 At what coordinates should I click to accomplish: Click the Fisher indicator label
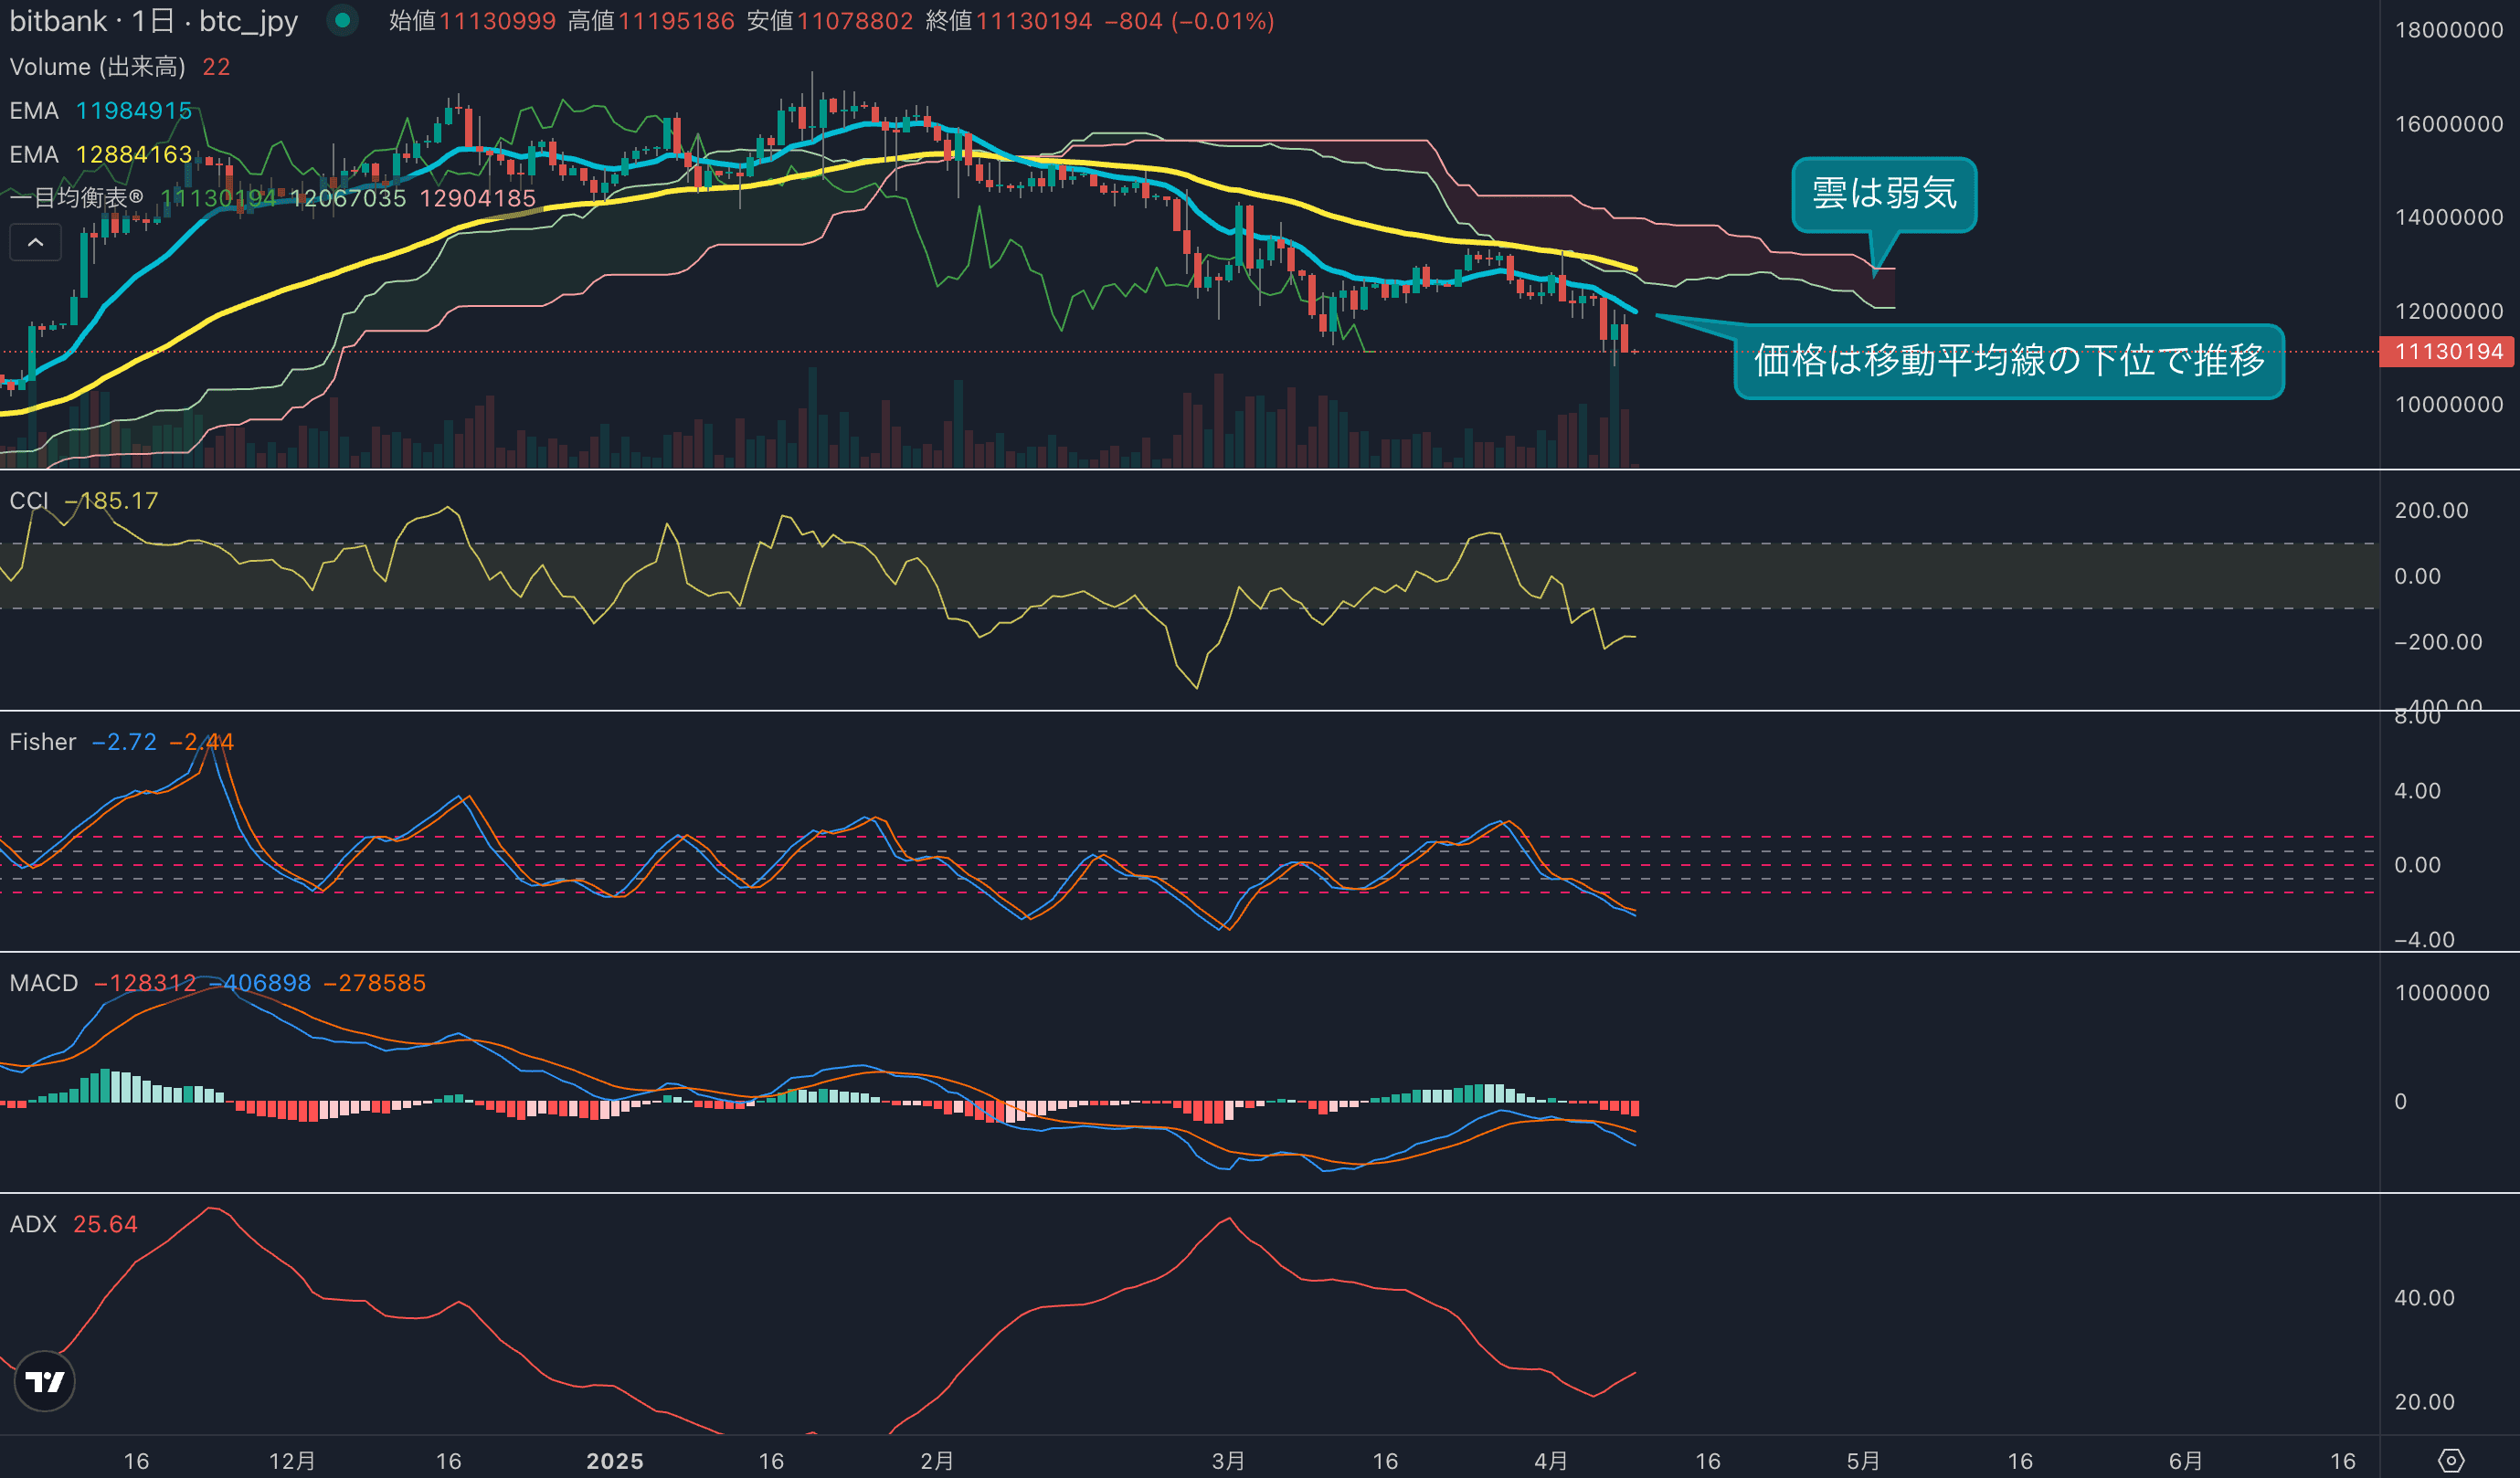[x=42, y=742]
